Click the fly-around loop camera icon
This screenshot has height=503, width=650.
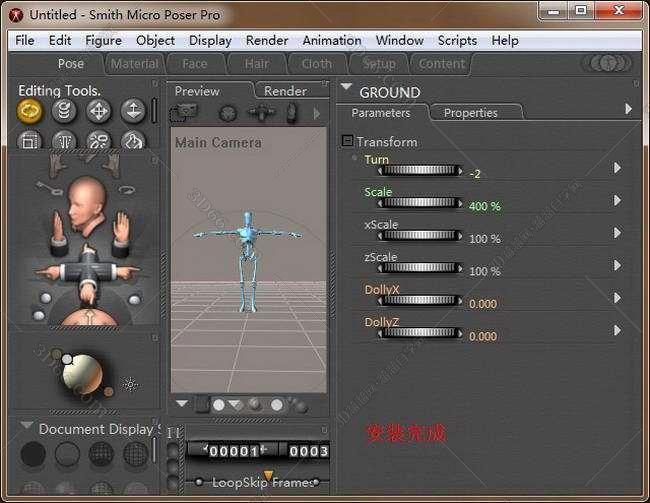(x=127, y=190)
